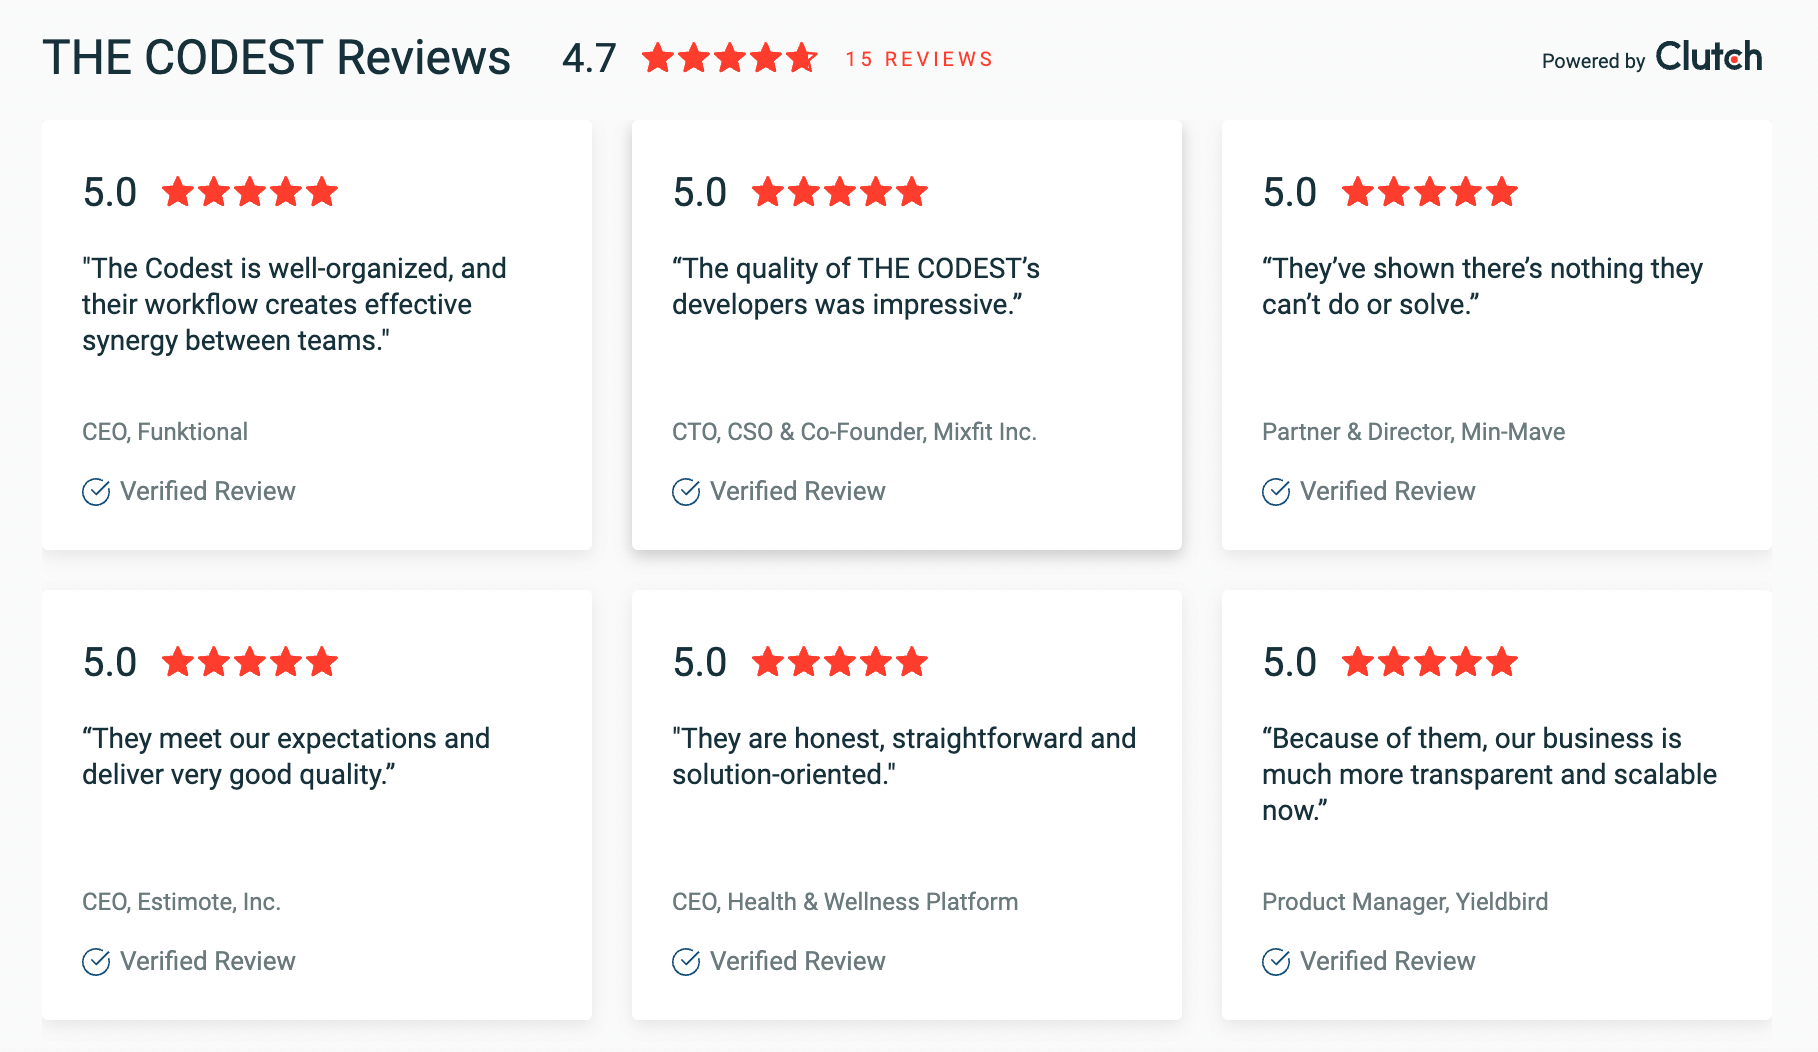The width and height of the screenshot is (1818, 1052).
Task: Click the verified checkmark icon for Funktional review
Action: point(96,492)
